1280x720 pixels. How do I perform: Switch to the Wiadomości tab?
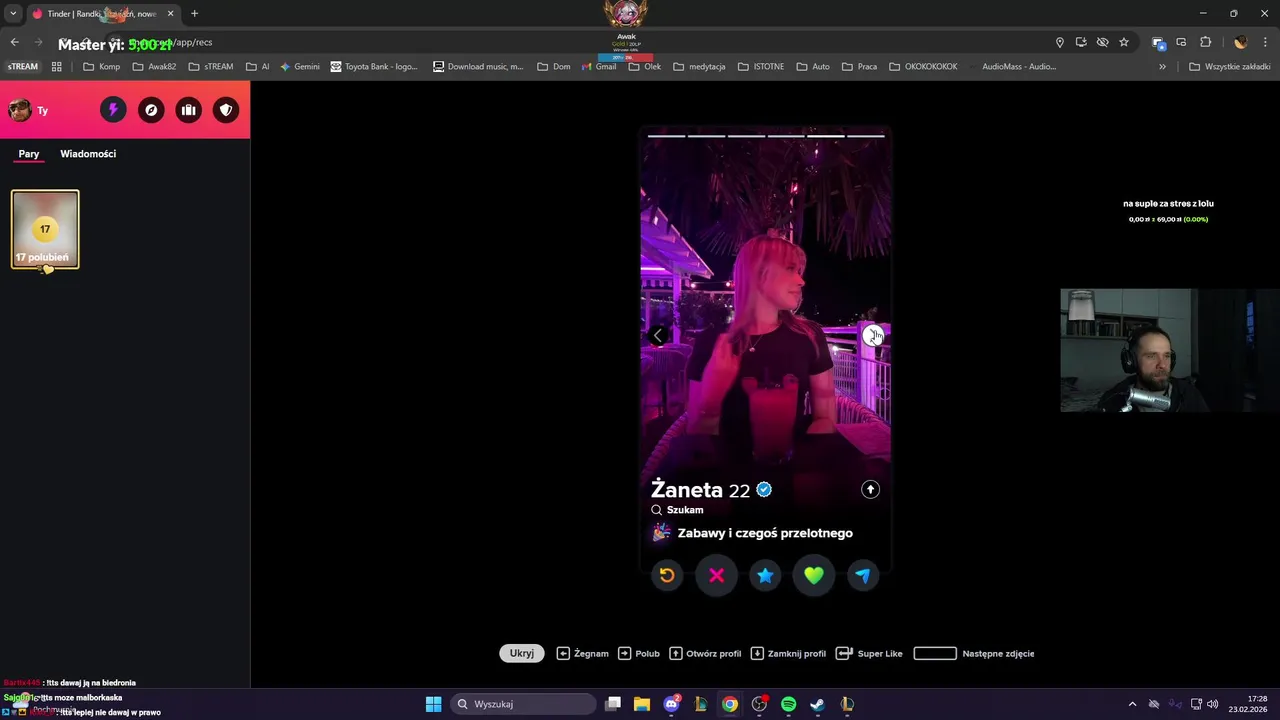(x=88, y=154)
